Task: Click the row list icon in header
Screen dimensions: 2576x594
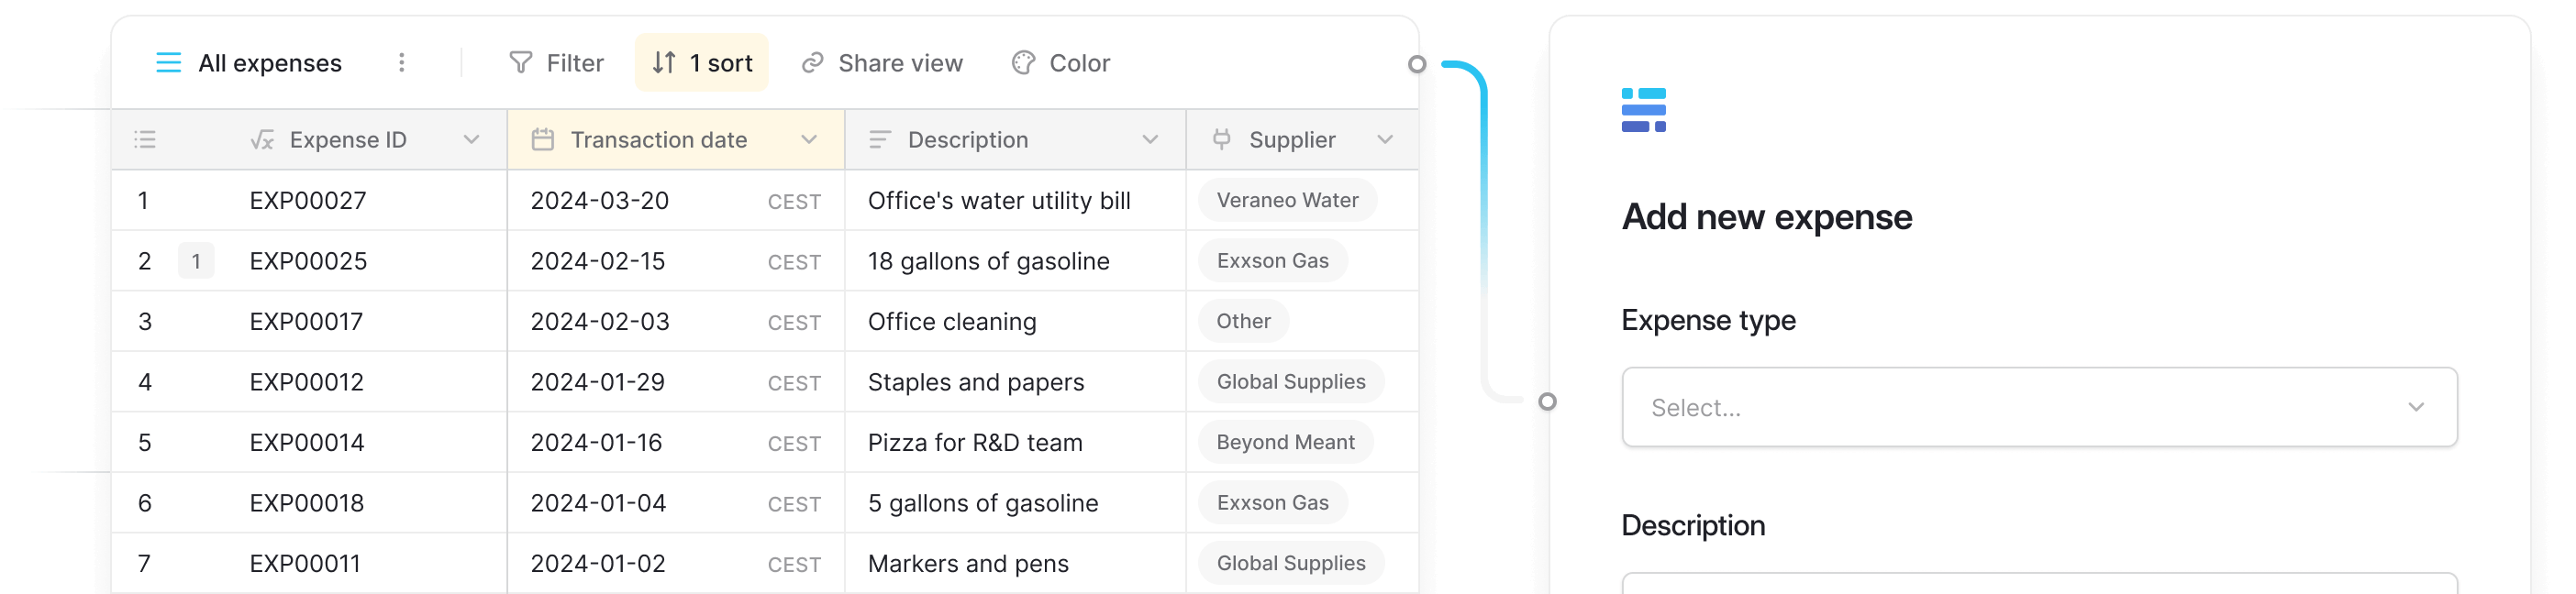Action: (x=145, y=140)
